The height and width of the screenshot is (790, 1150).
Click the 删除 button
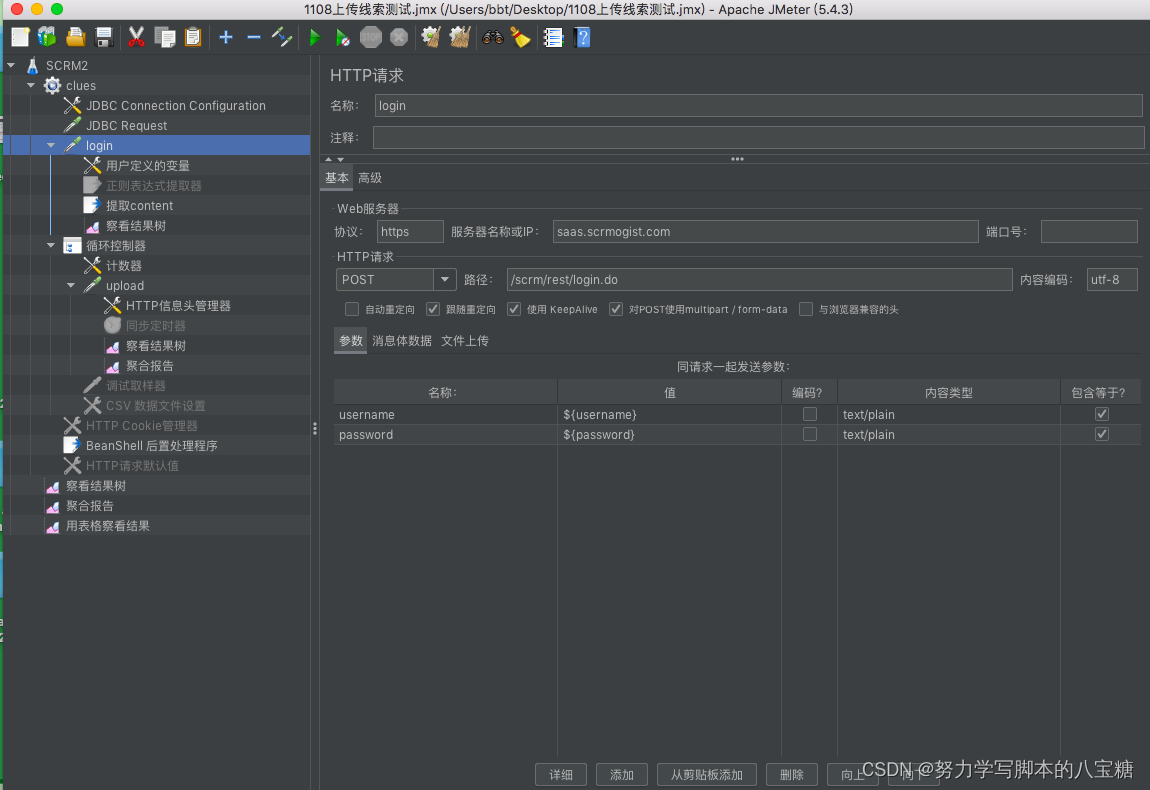click(x=791, y=775)
